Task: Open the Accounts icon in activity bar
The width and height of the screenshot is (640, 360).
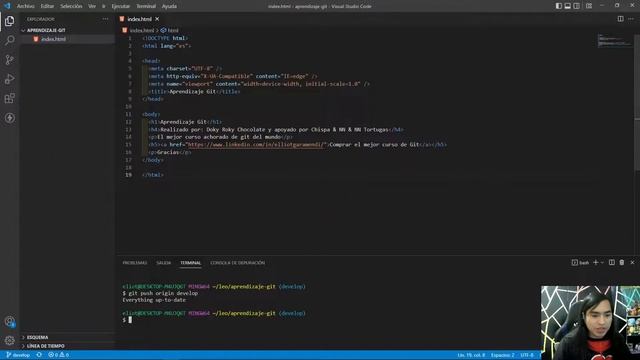Action: tap(9, 322)
